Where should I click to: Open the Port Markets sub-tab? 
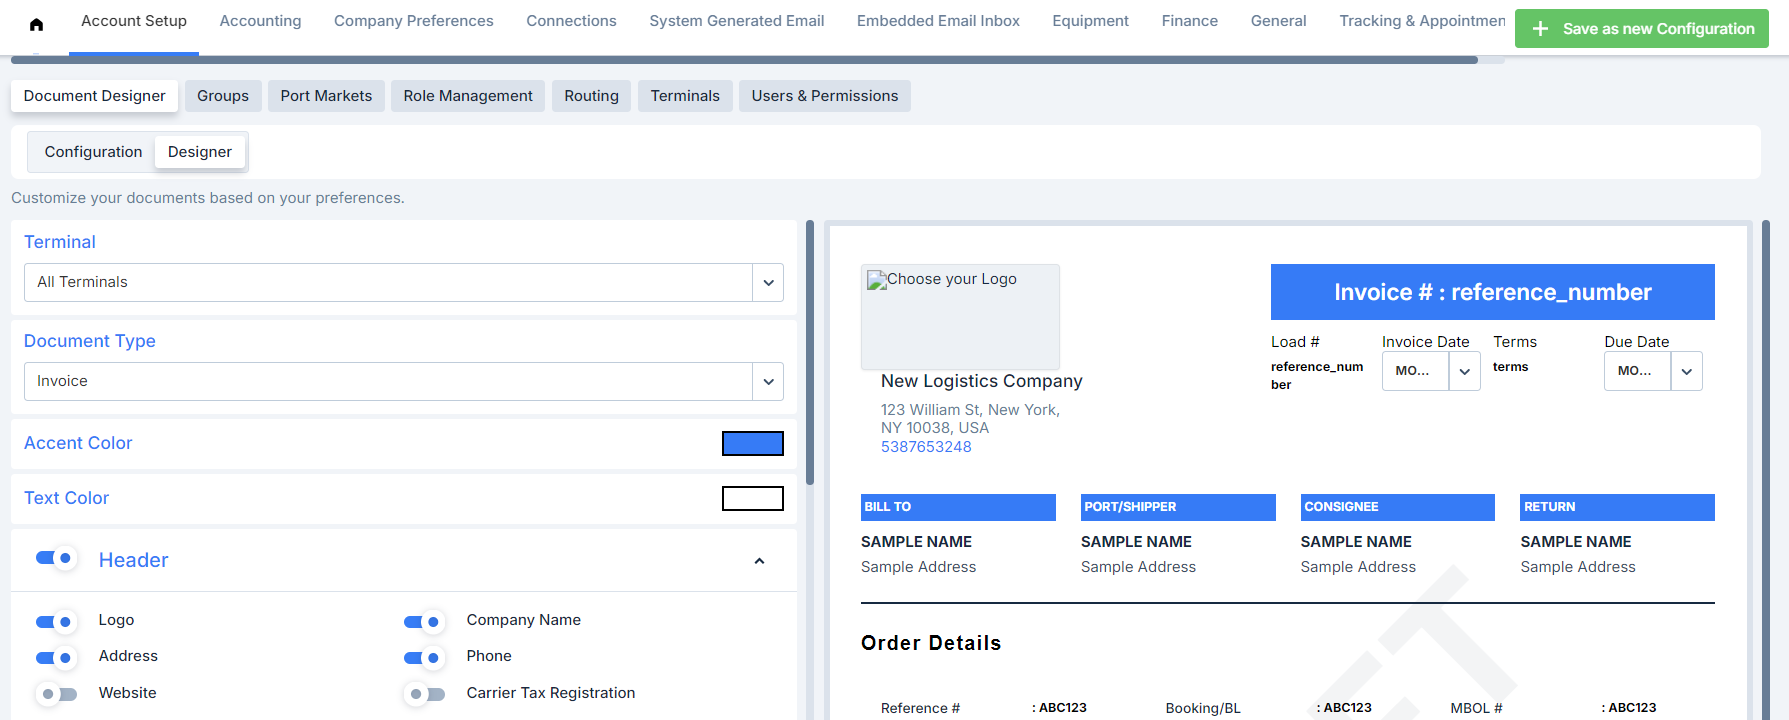tap(326, 96)
